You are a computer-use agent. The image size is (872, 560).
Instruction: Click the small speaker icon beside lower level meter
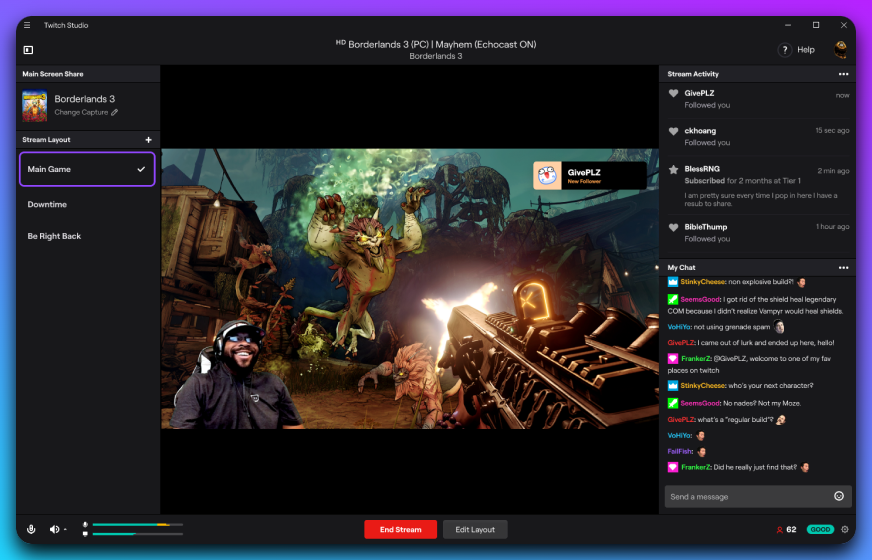[85, 534]
